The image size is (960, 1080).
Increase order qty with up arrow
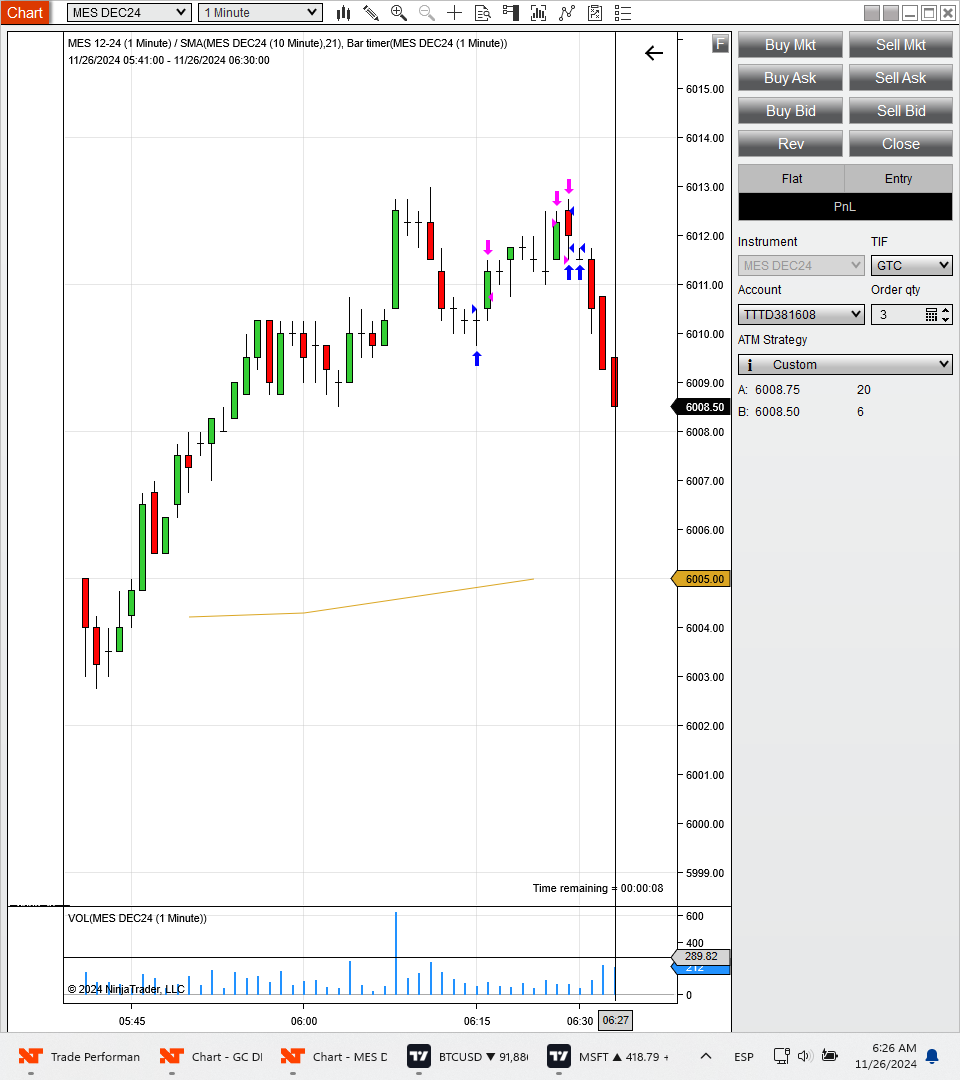946,310
